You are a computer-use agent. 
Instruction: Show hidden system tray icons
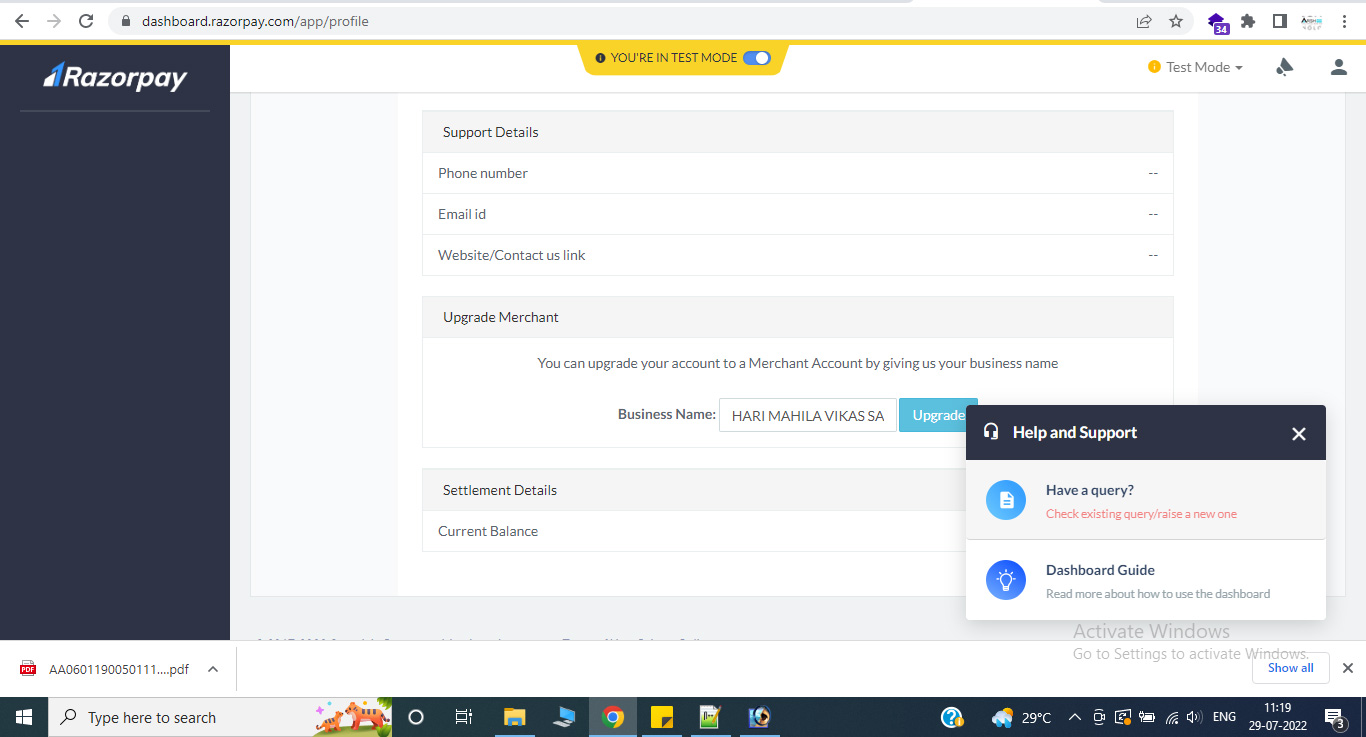coord(1075,717)
